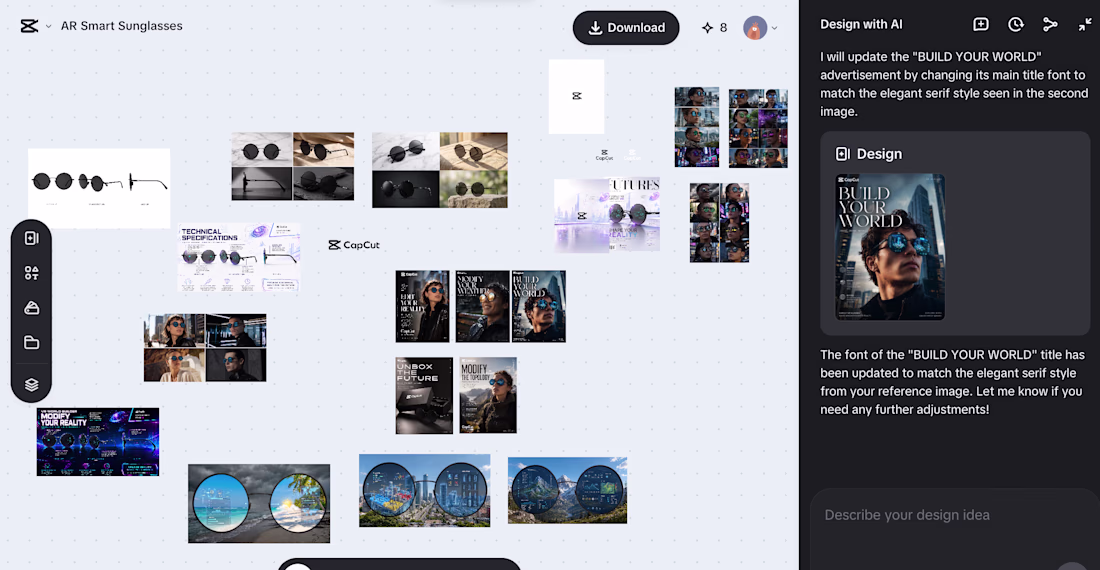
Task: Collapse the Design with AI panel
Action: point(1085,25)
